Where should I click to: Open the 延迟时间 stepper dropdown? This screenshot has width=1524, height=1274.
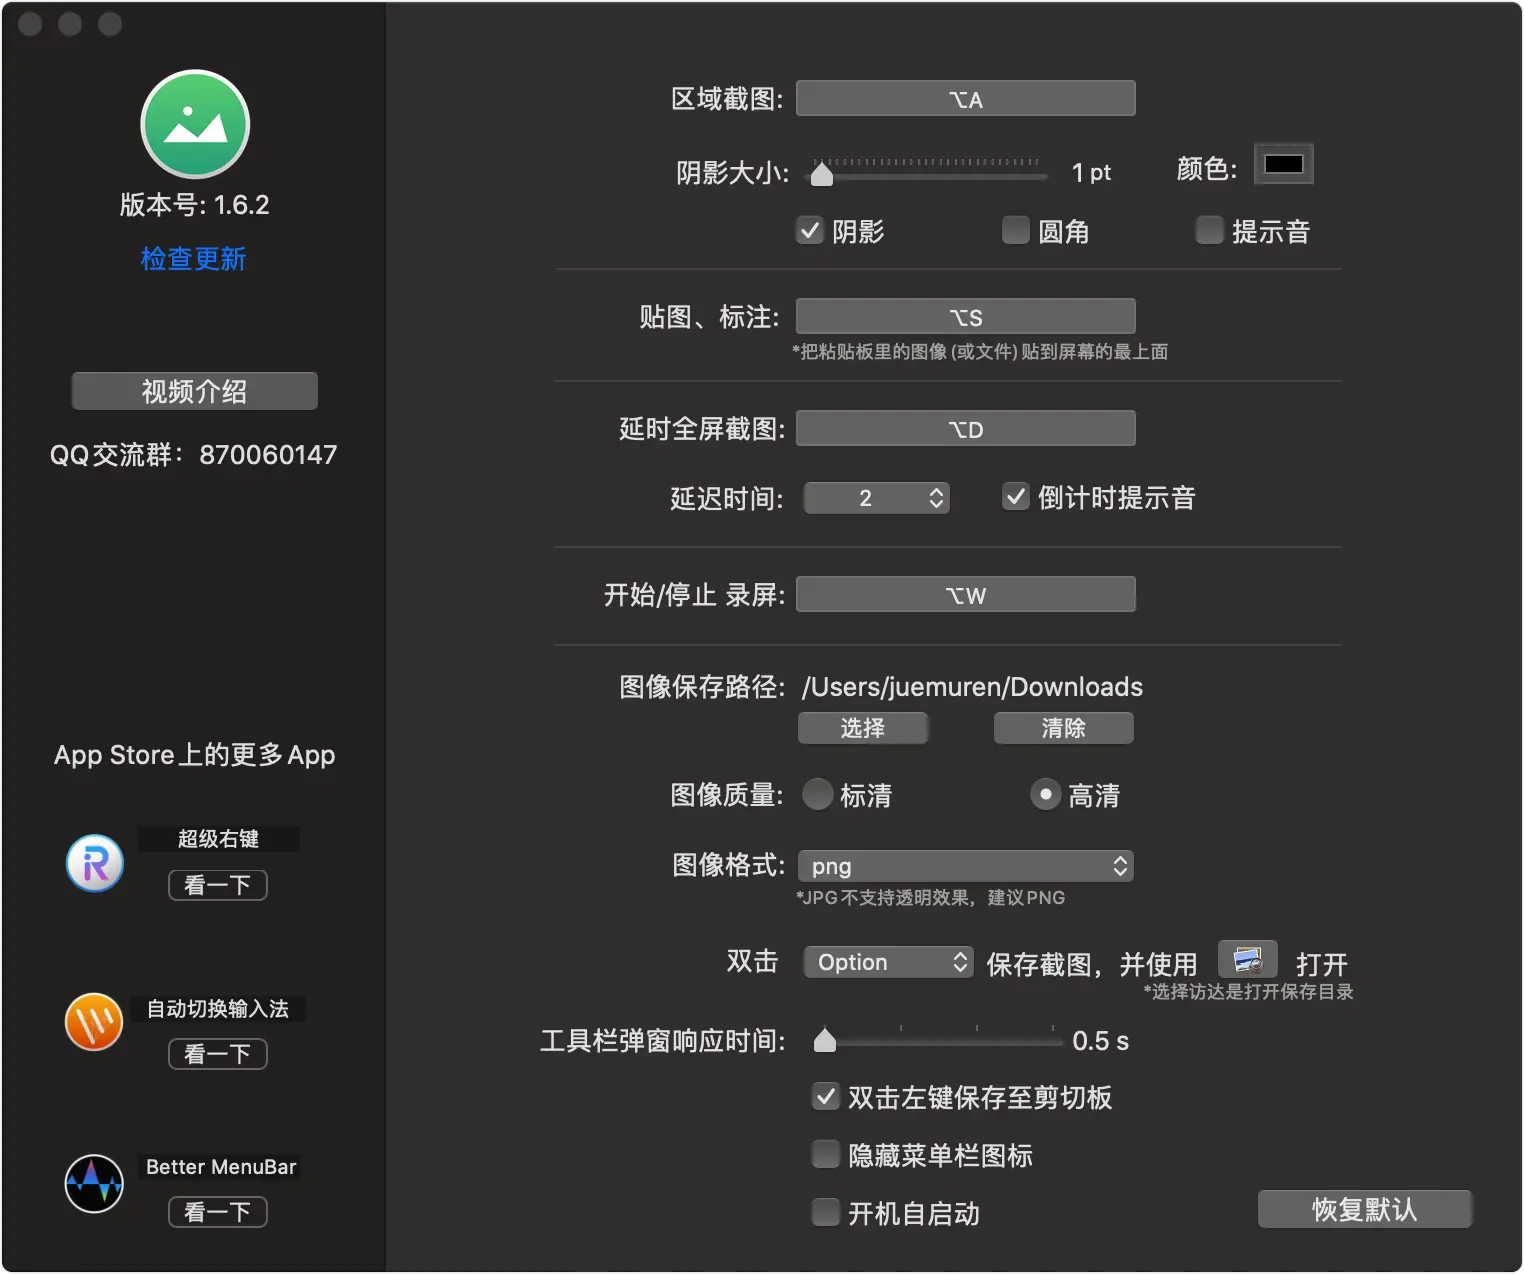coord(935,497)
